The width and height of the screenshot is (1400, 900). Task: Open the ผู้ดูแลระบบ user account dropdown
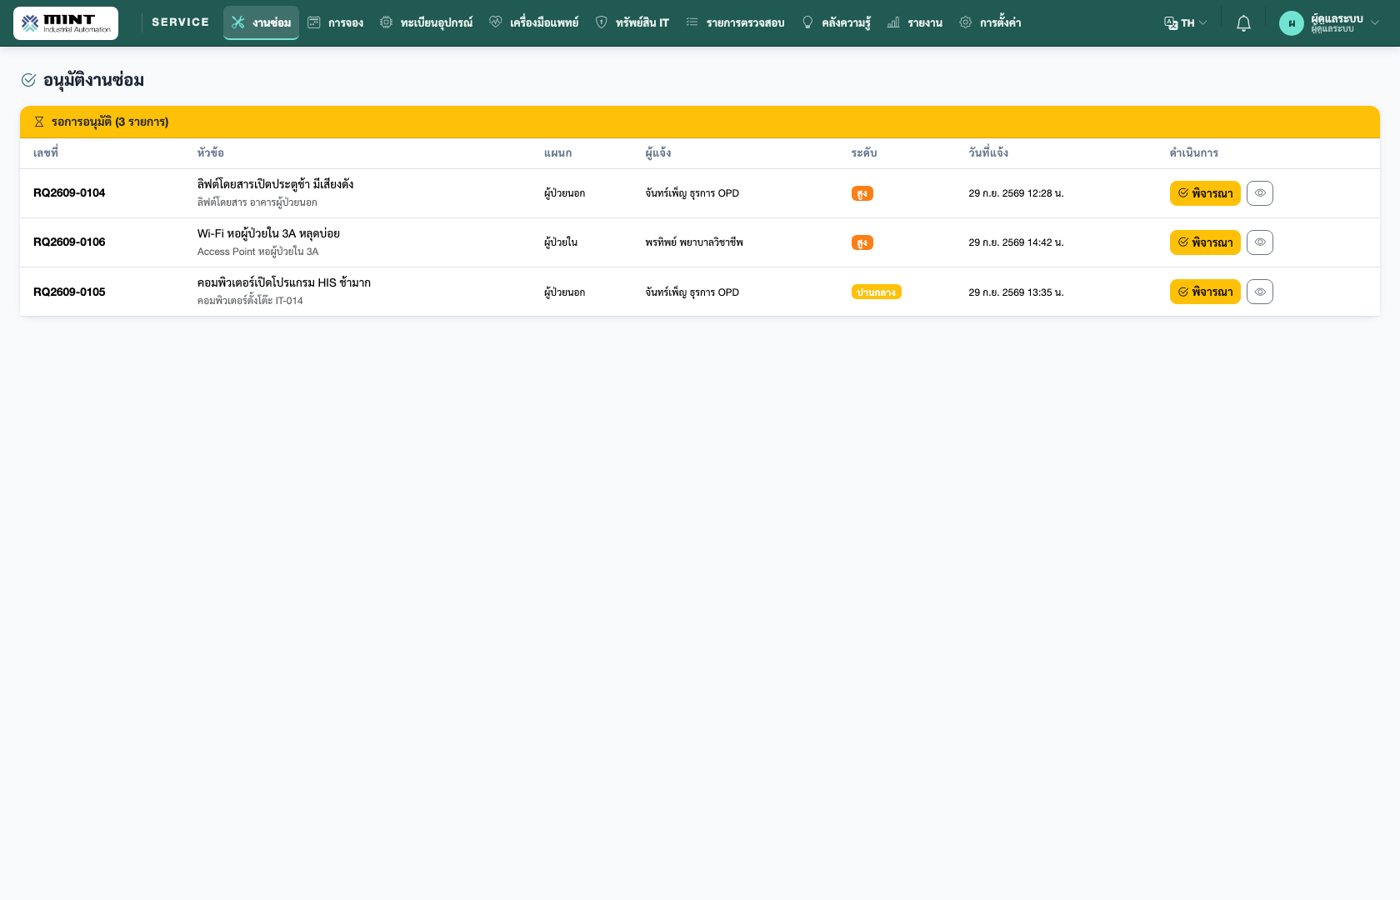pos(1329,23)
